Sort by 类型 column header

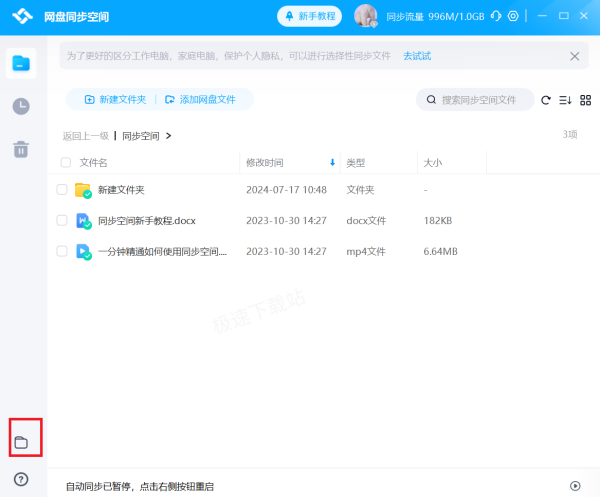tap(355, 163)
